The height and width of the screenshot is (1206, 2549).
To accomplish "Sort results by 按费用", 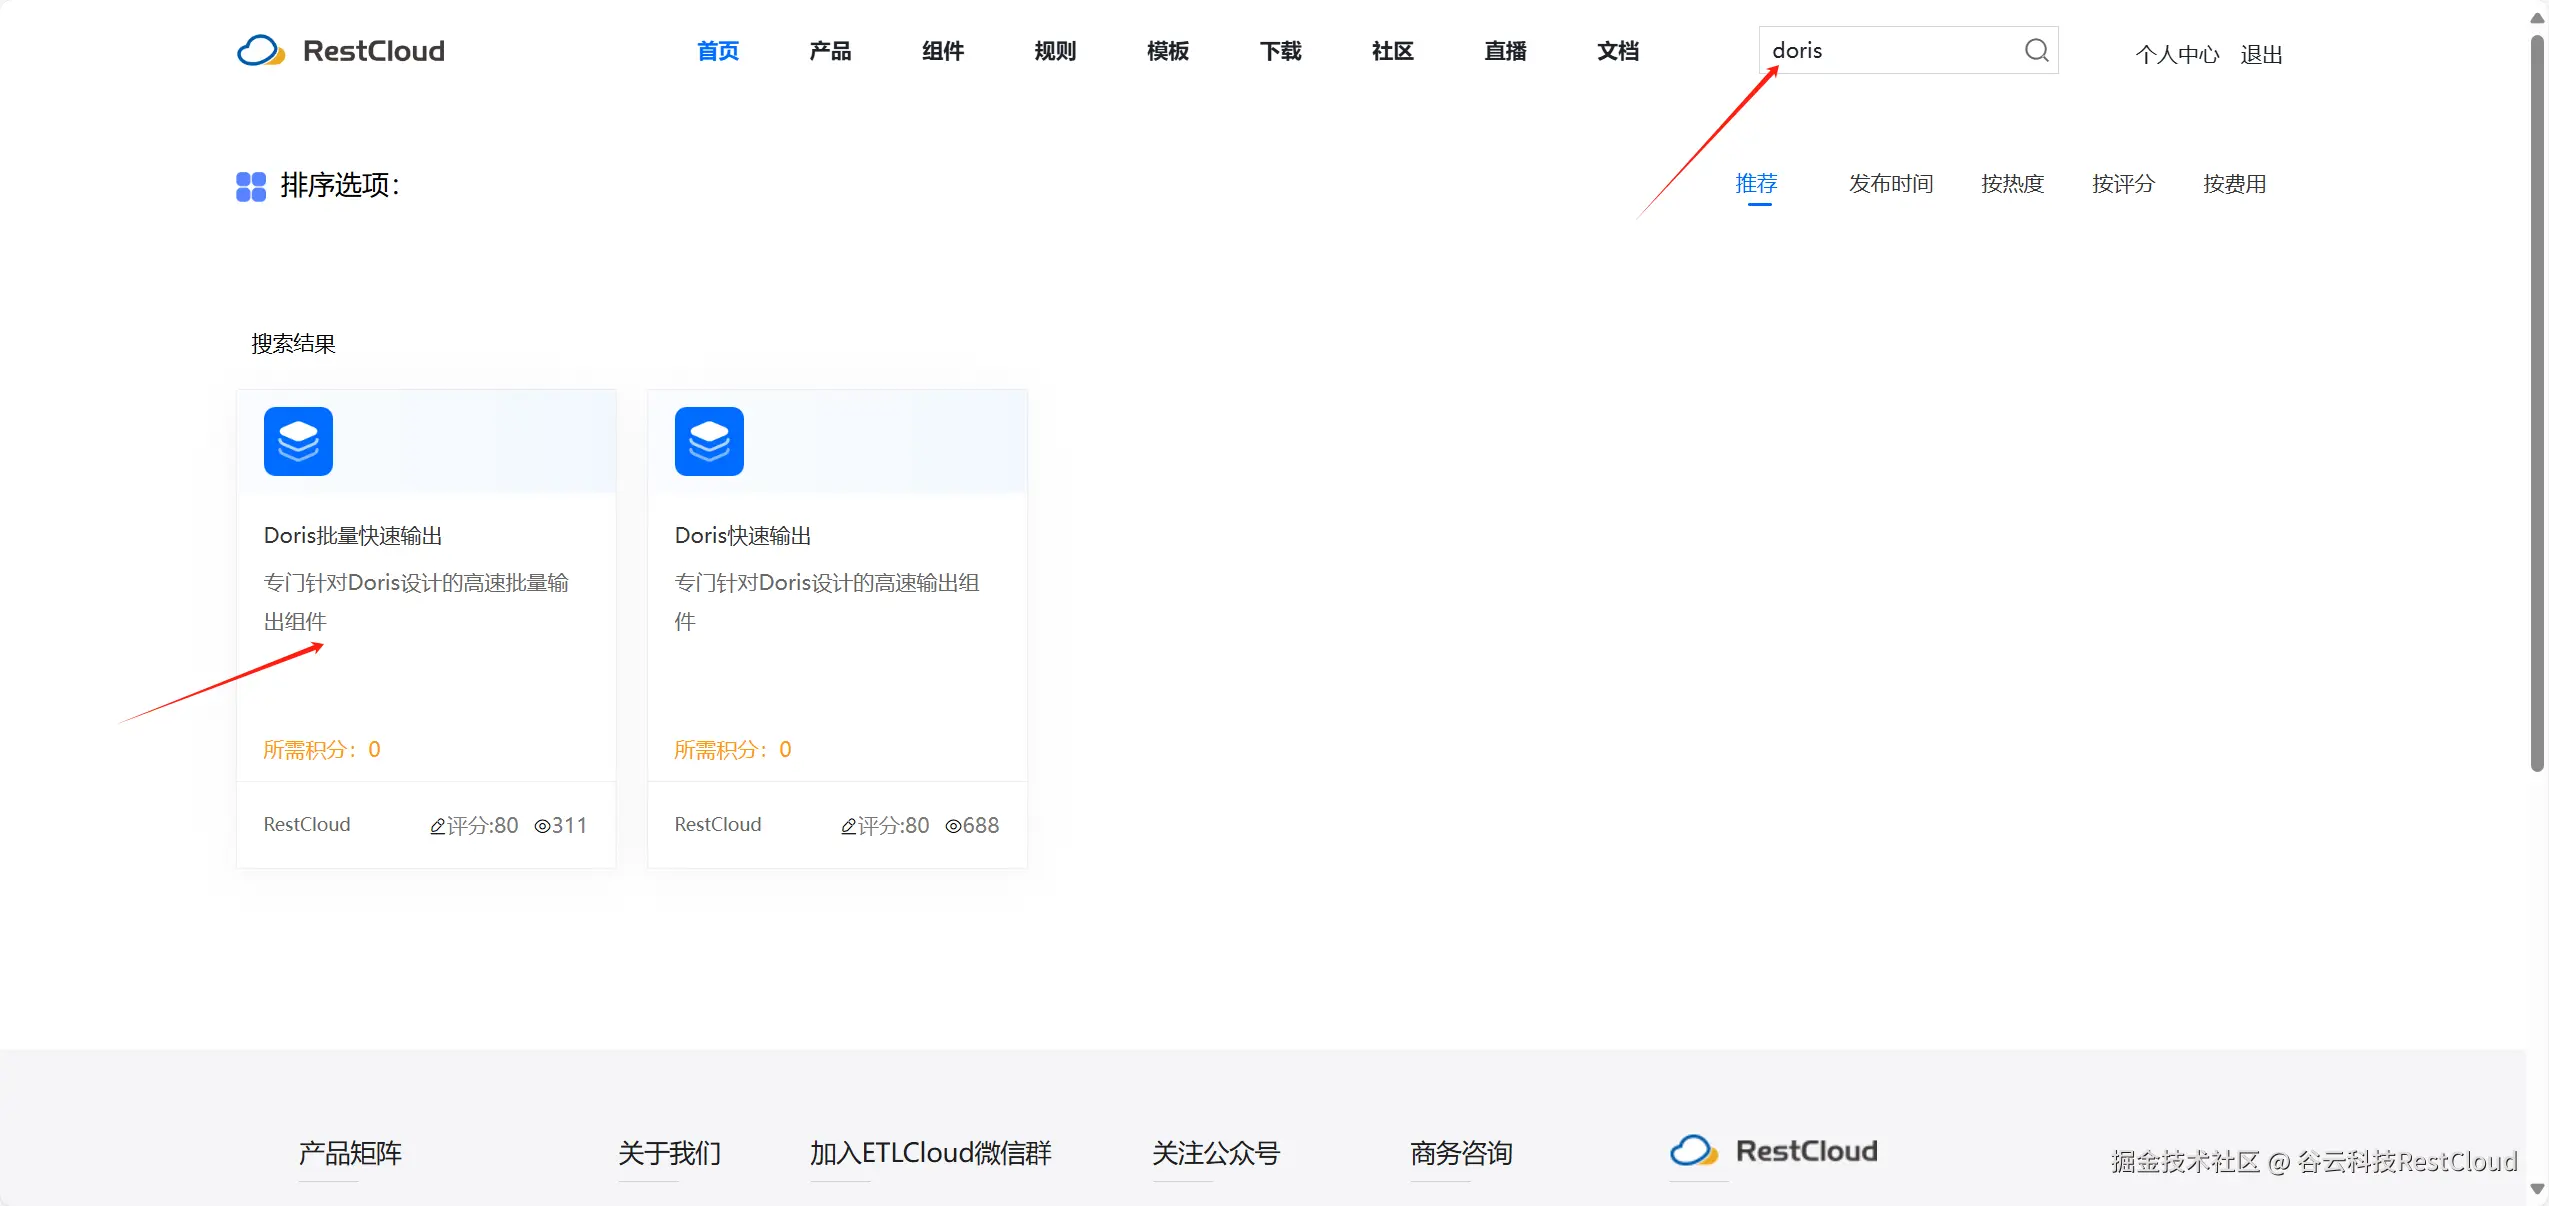I will point(2235,184).
